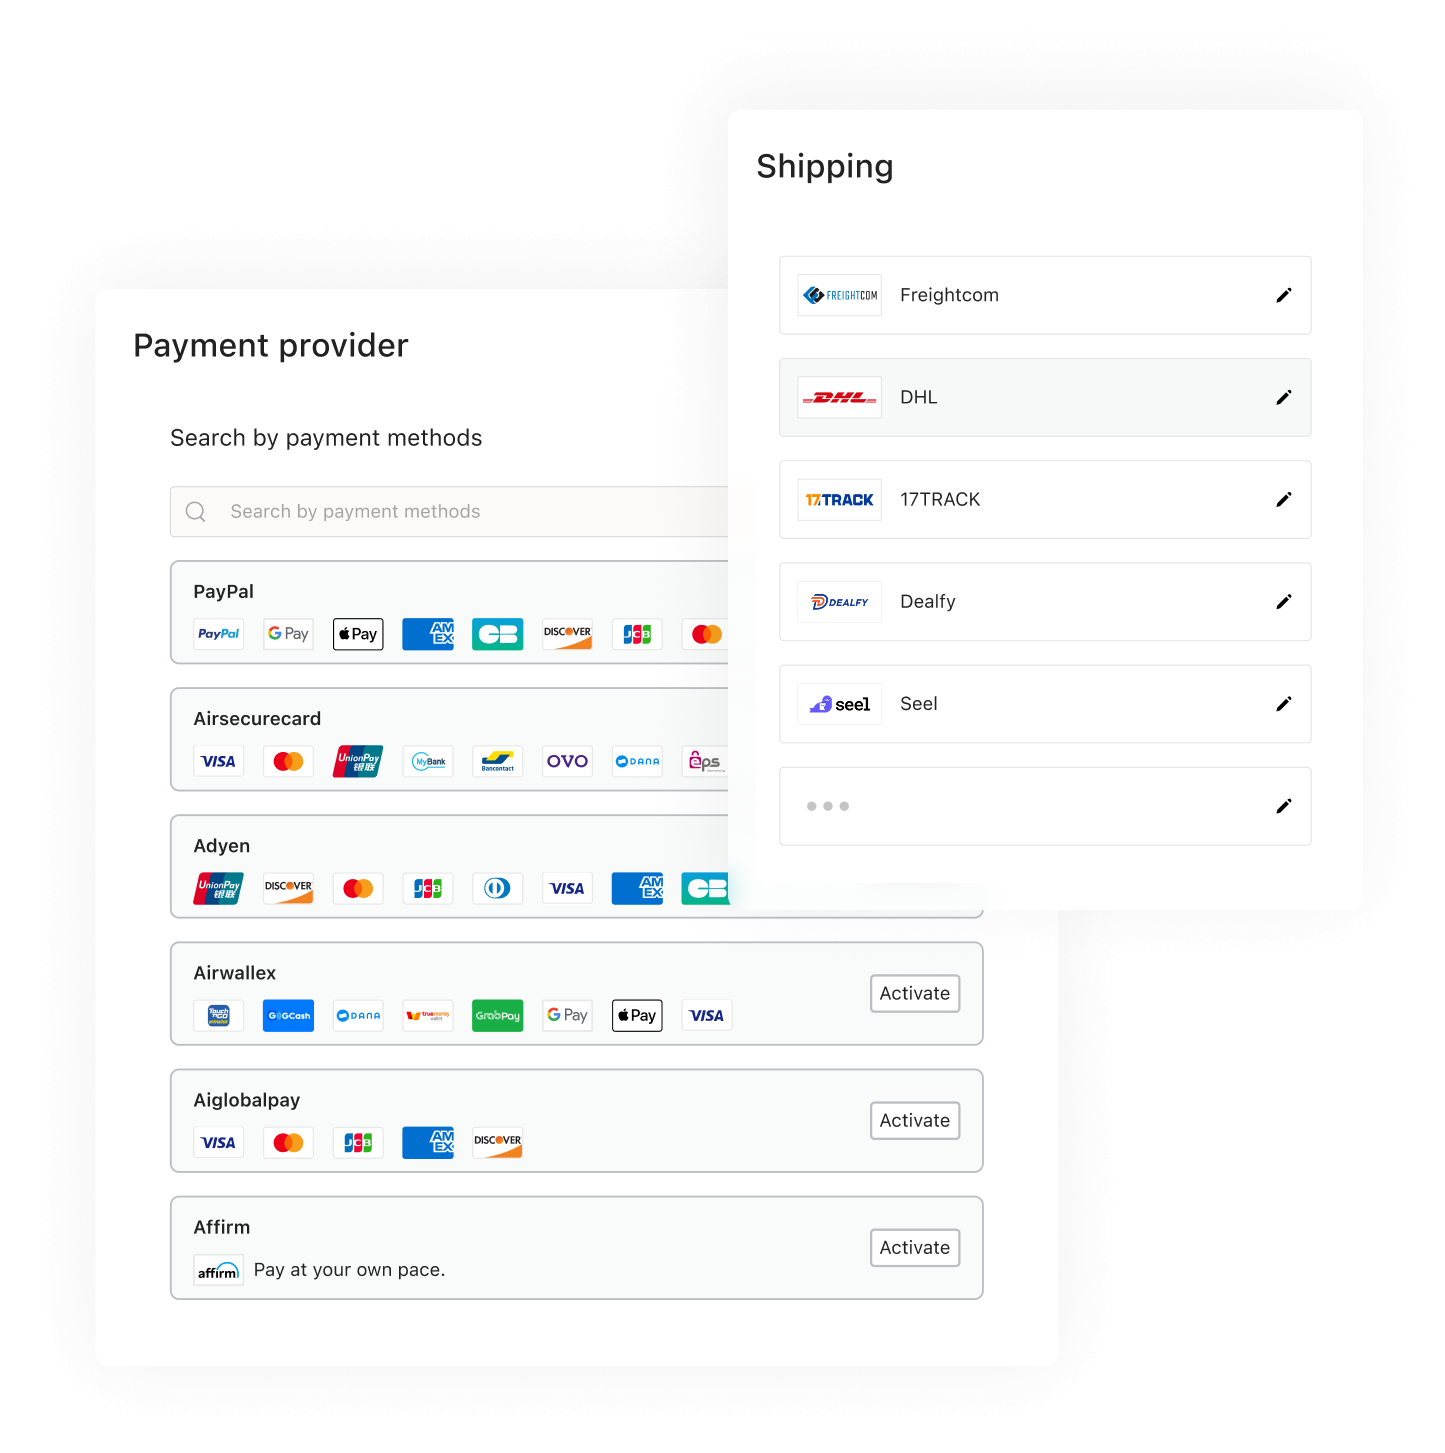Click the OVO icon under Airsecurecard

point(567,761)
